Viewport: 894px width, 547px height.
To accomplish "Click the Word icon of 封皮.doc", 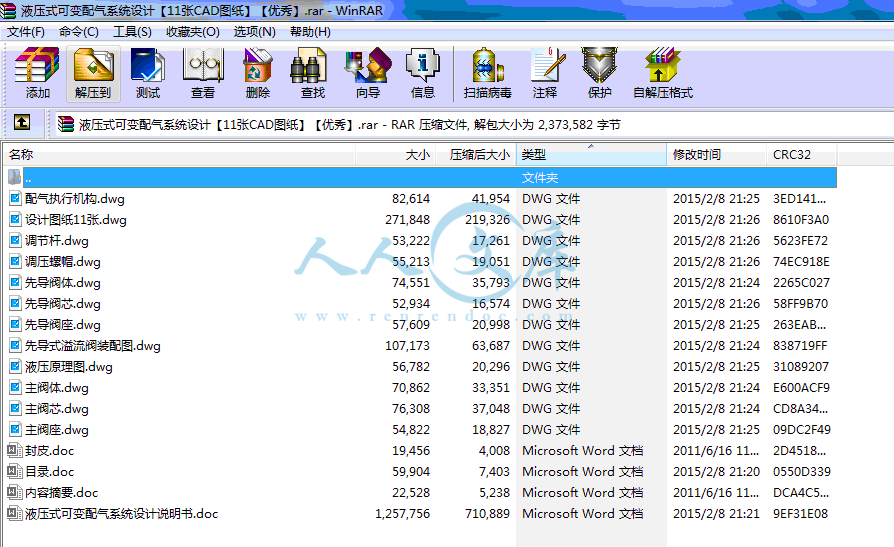I will [15, 451].
